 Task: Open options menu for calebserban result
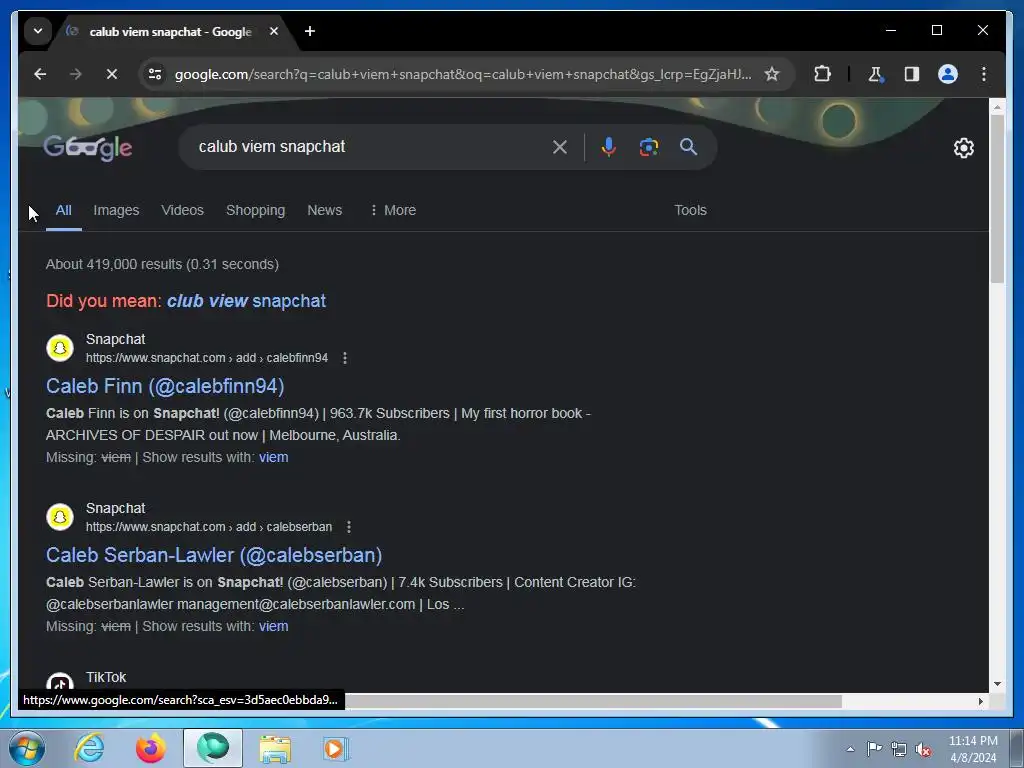point(349,527)
